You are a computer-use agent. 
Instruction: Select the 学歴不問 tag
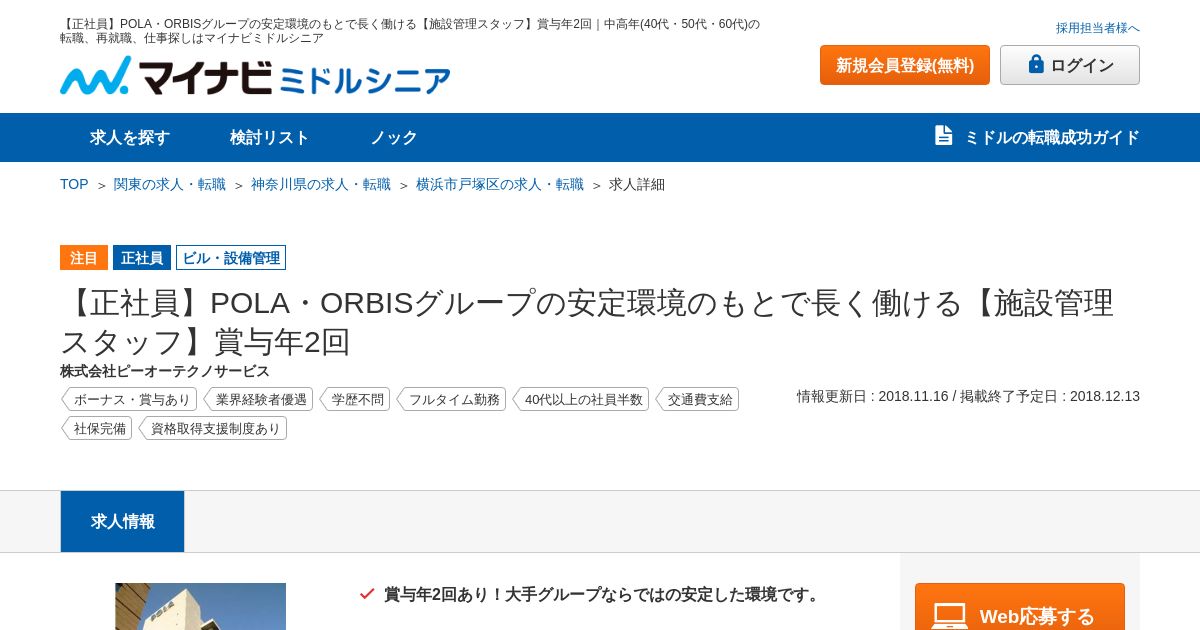click(355, 399)
